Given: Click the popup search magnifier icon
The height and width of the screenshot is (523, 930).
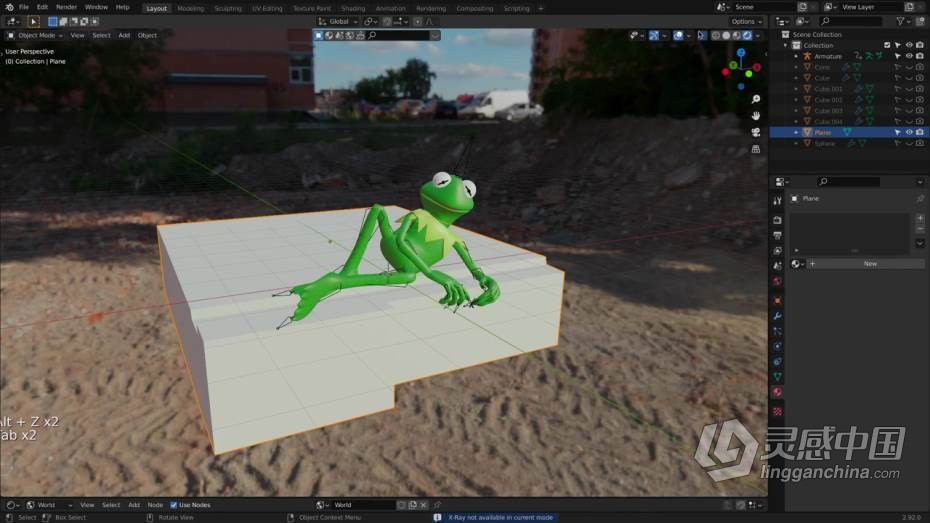Looking at the screenshot, I should (372, 36).
